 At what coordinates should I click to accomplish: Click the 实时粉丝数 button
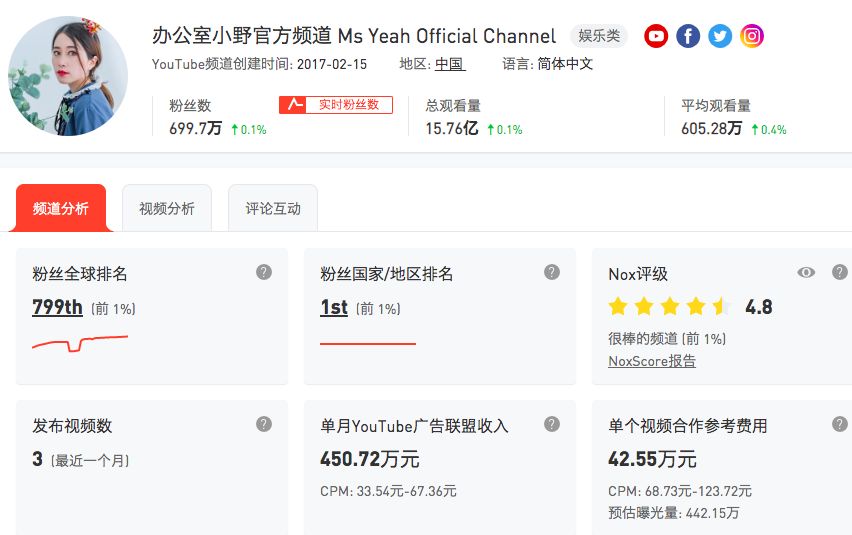336,105
